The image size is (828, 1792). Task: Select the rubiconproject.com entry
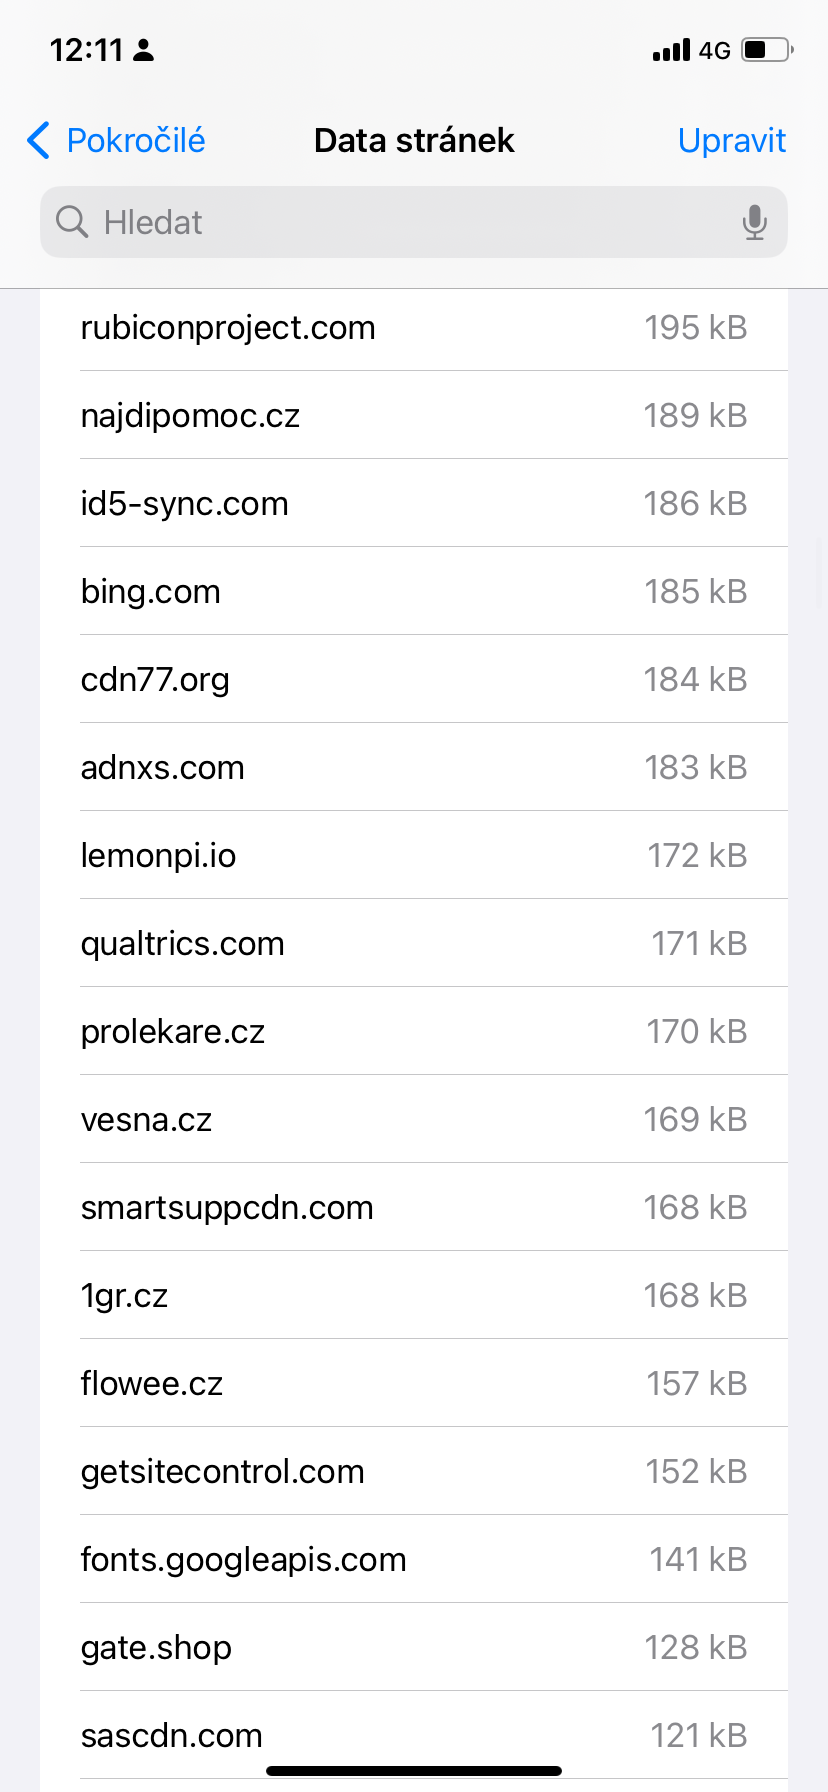[414, 328]
